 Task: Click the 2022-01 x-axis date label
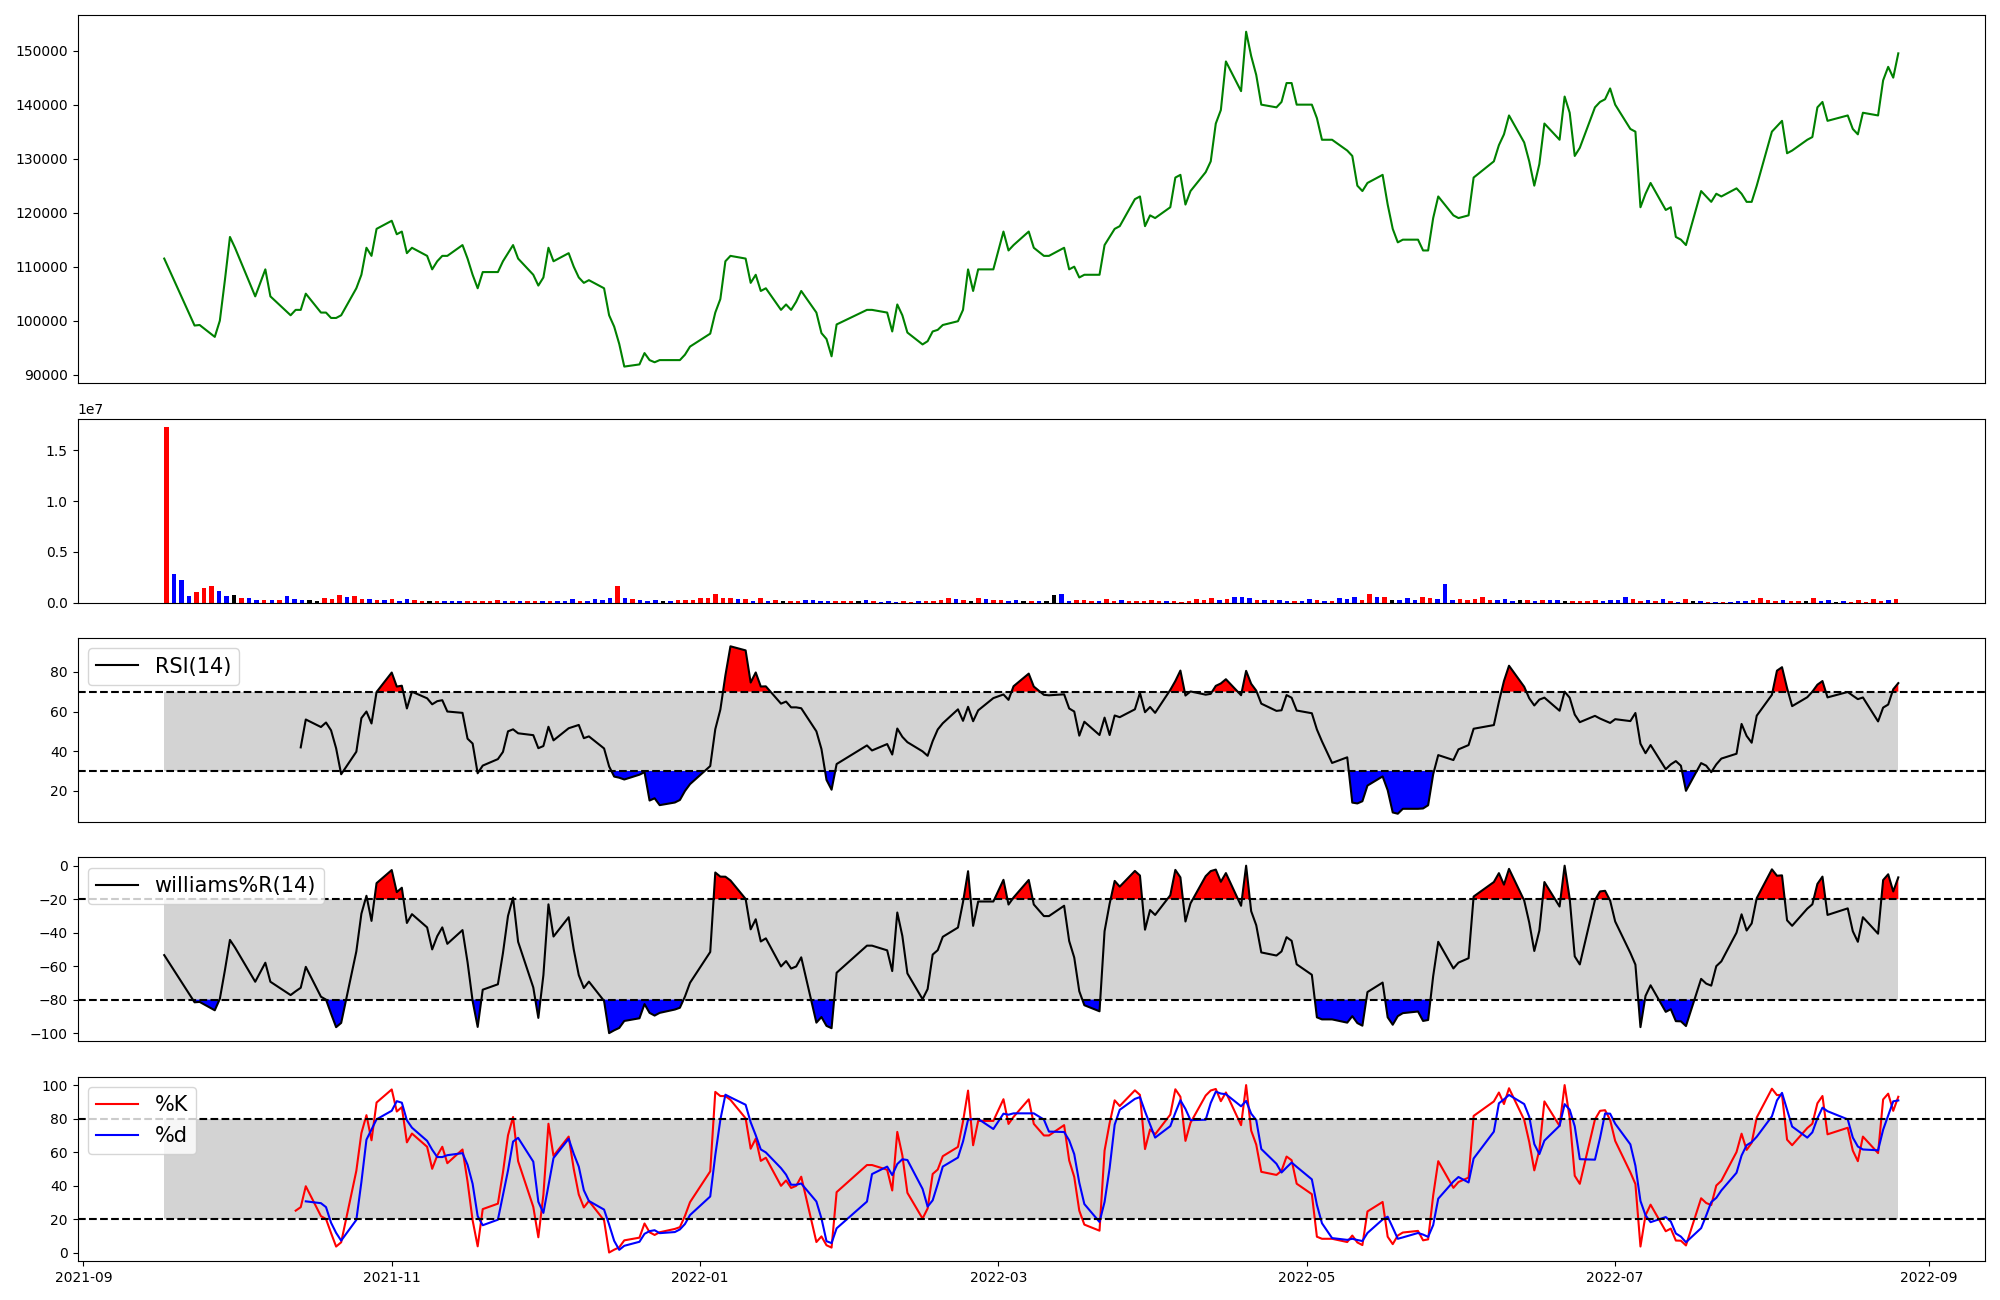[700, 1277]
